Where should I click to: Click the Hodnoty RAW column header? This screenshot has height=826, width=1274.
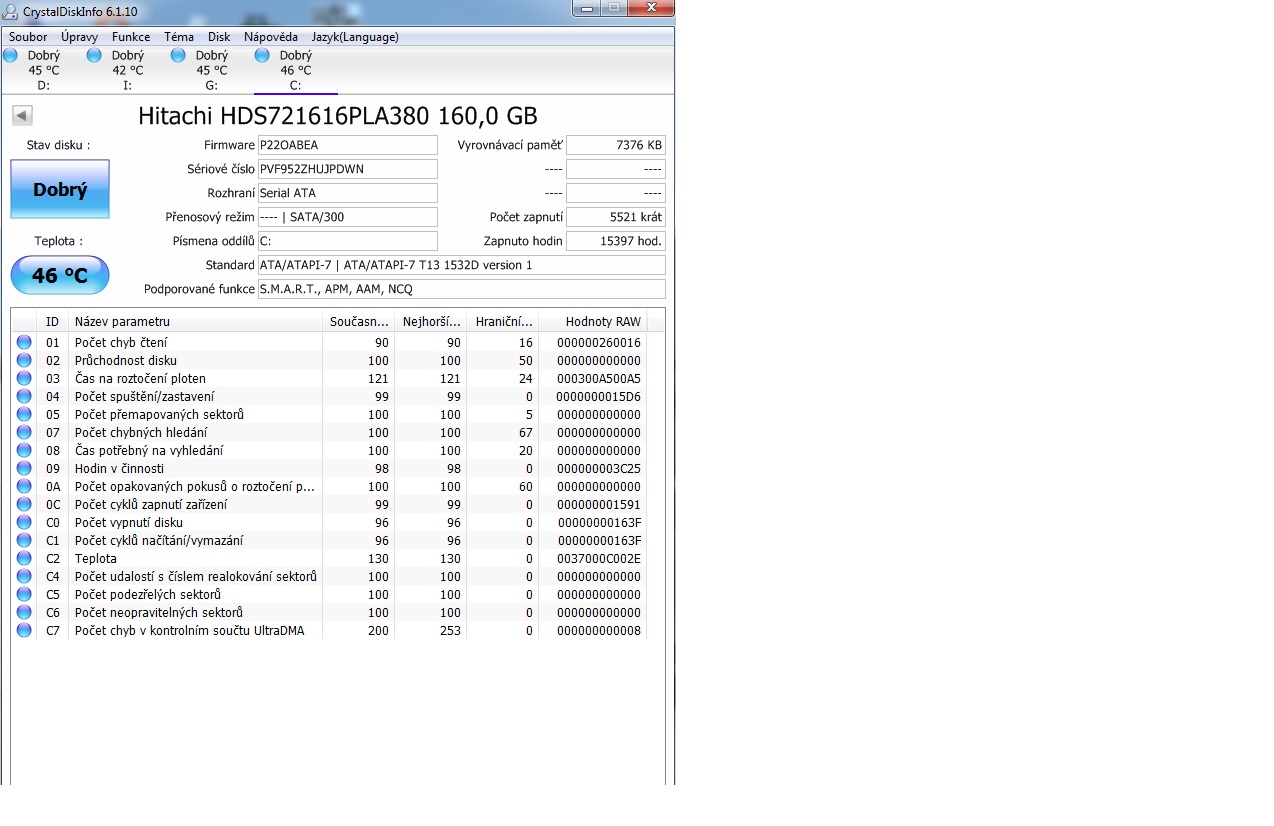click(x=593, y=321)
